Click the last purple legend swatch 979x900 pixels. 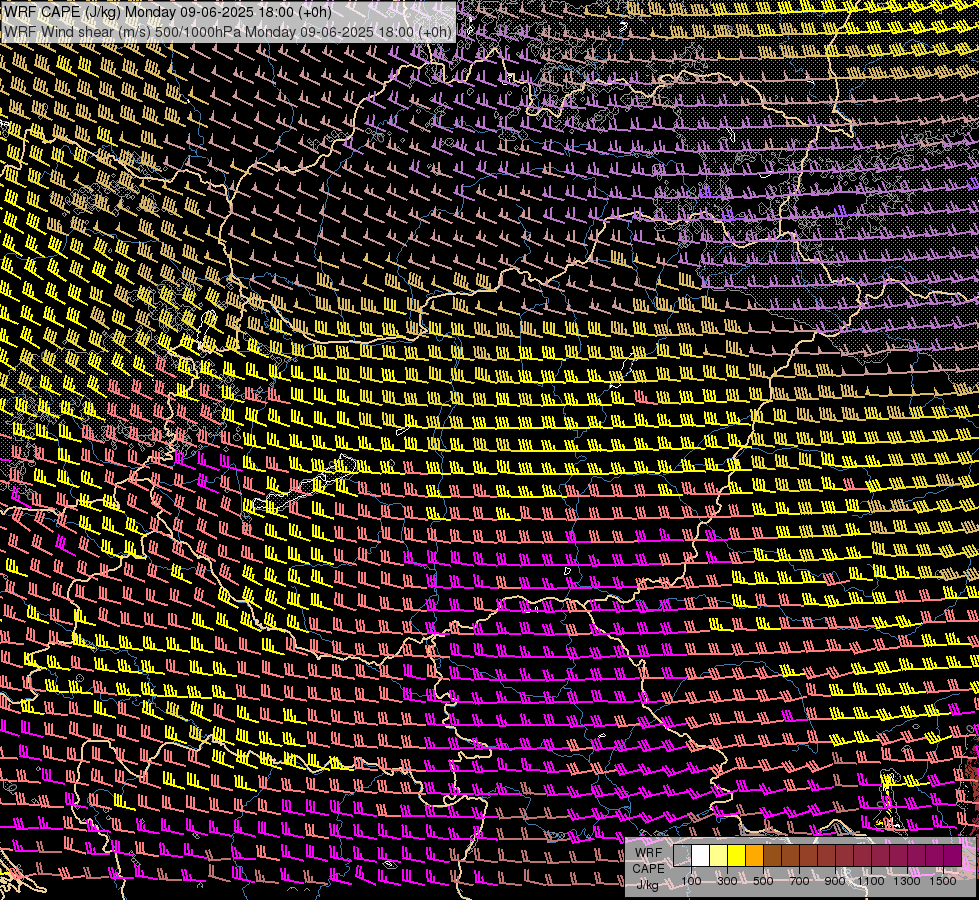tap(953, 856)
